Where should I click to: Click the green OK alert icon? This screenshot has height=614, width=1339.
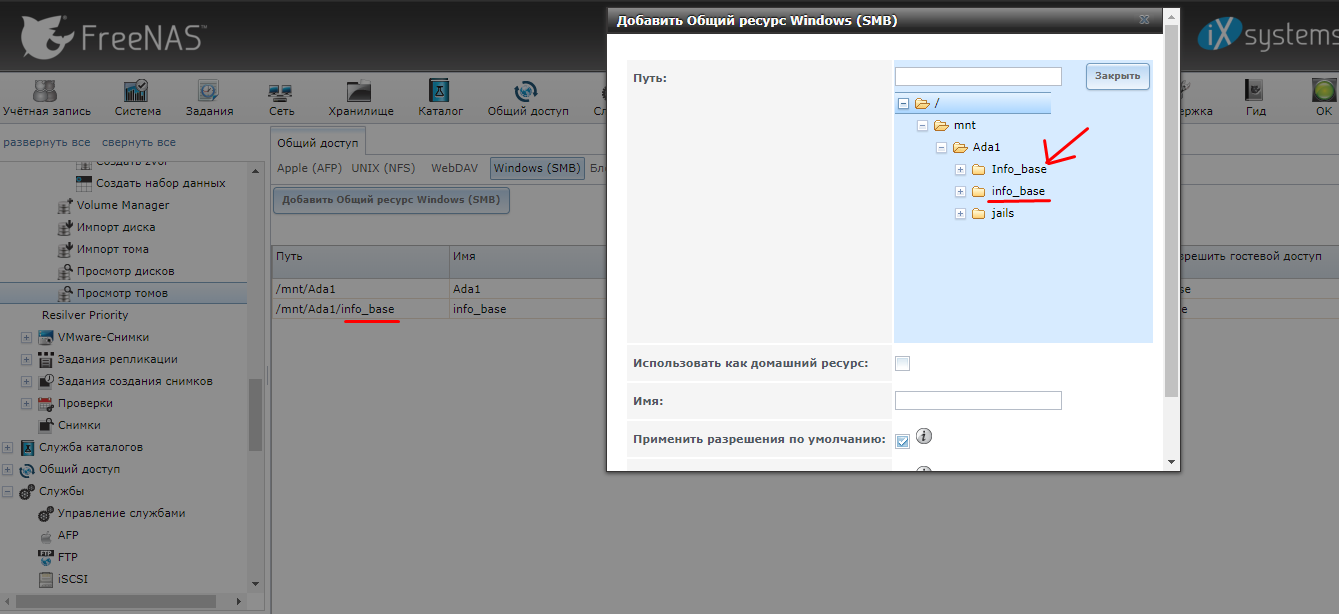[1323, 90]
